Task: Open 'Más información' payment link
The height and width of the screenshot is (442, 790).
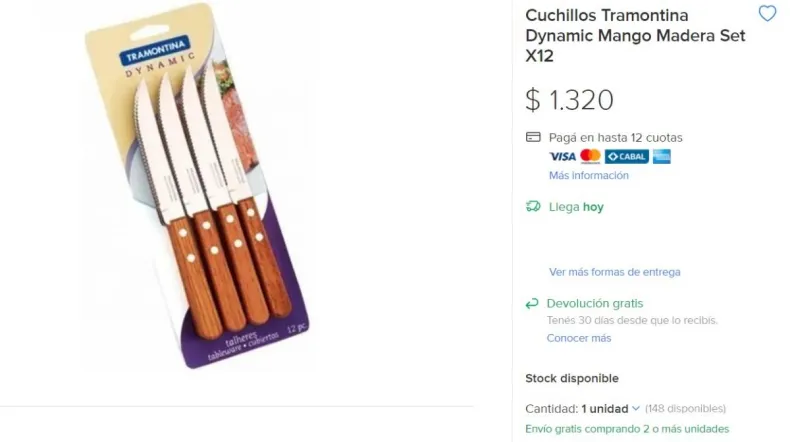Action: click(588, 175)
